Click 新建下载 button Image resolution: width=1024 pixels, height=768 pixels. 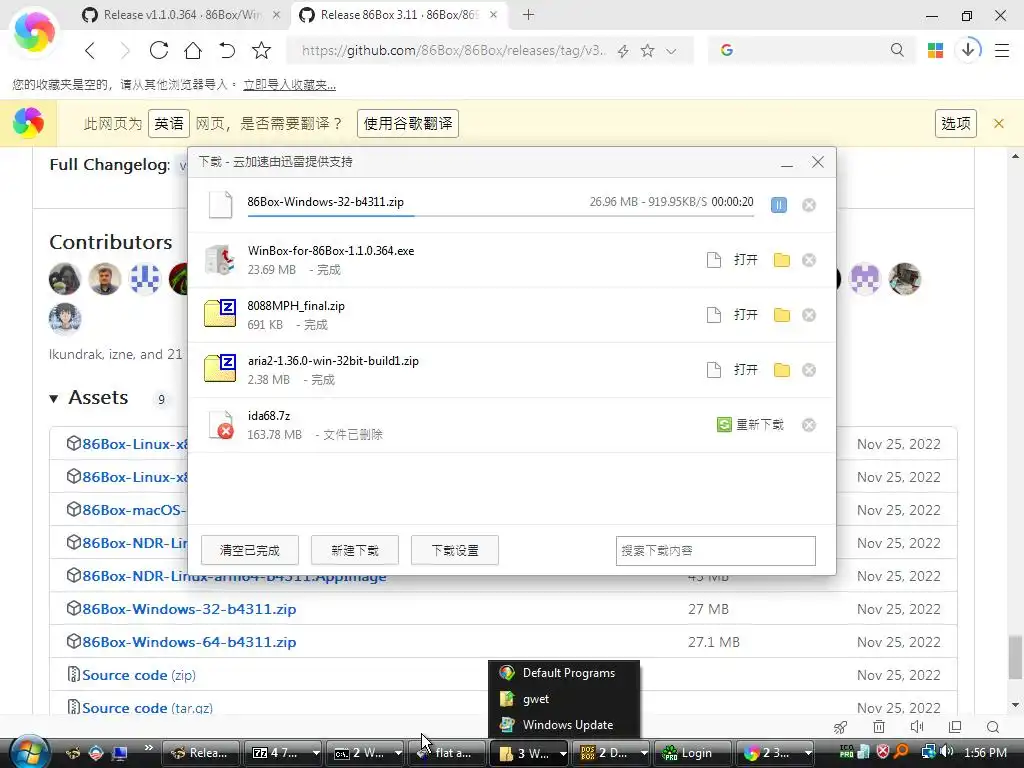pyautogui.click(x=355, y=551)
